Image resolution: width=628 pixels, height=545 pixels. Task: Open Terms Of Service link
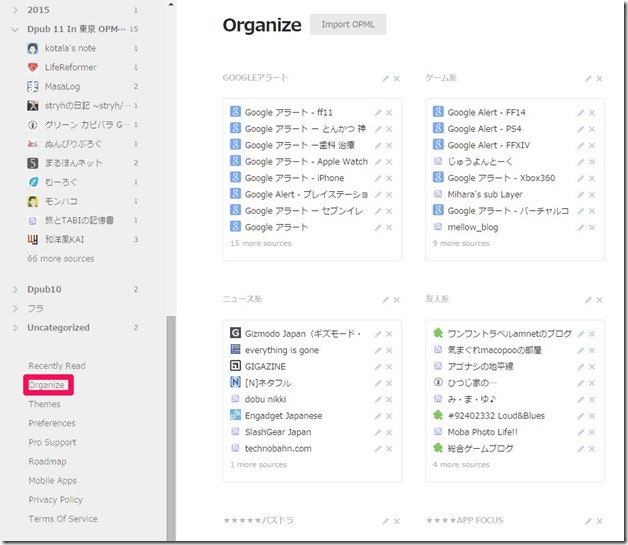(x=63, y=519)
